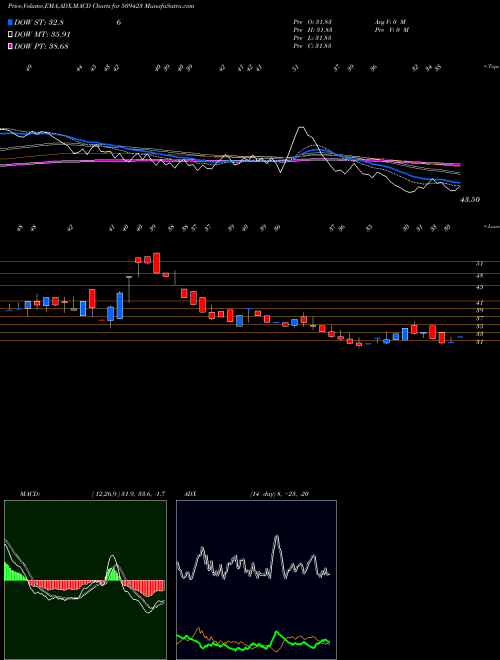This screenshot has height=660, width=500.
Task: Click the 39 price level axis label
Action: pyautogui.click(x=479, y=310)
